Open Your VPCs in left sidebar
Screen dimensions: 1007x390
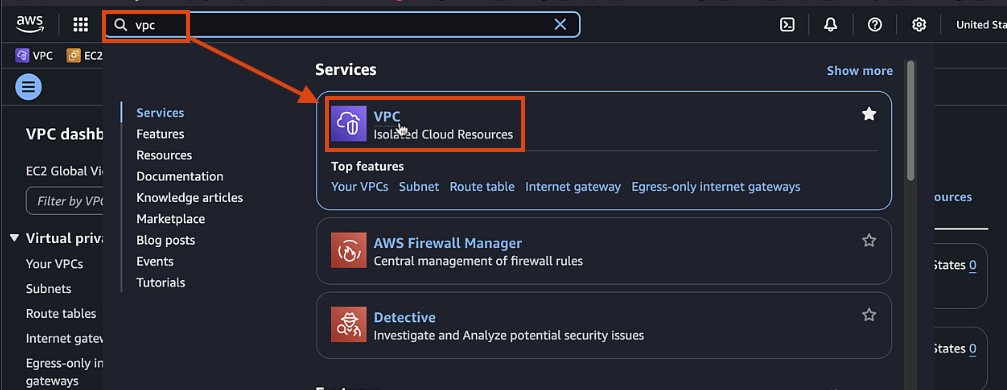(x=54, y=263)
